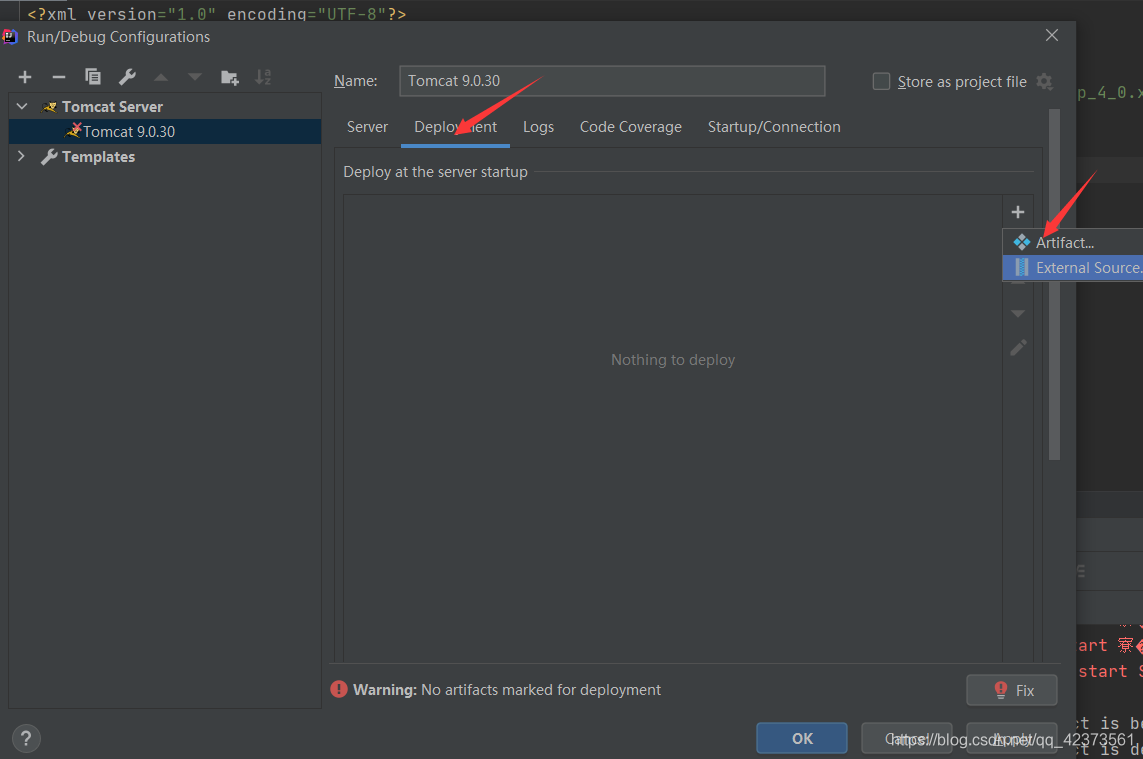Create new configuration folder

coord(230,77)
